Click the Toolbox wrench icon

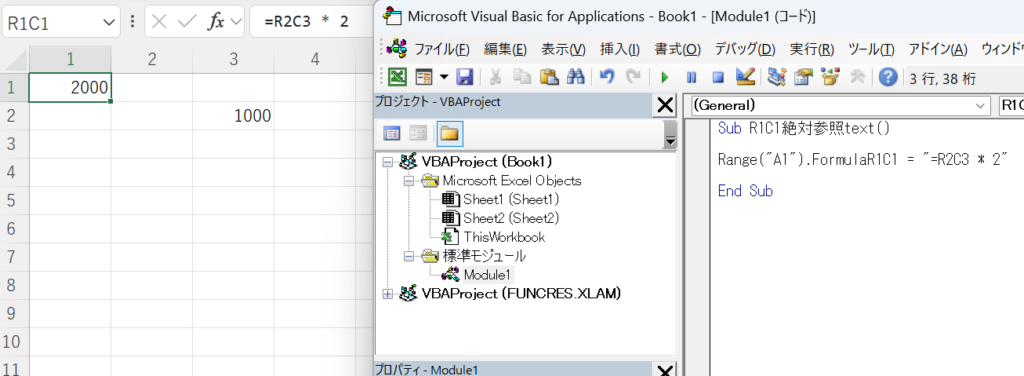pos(857,78)
